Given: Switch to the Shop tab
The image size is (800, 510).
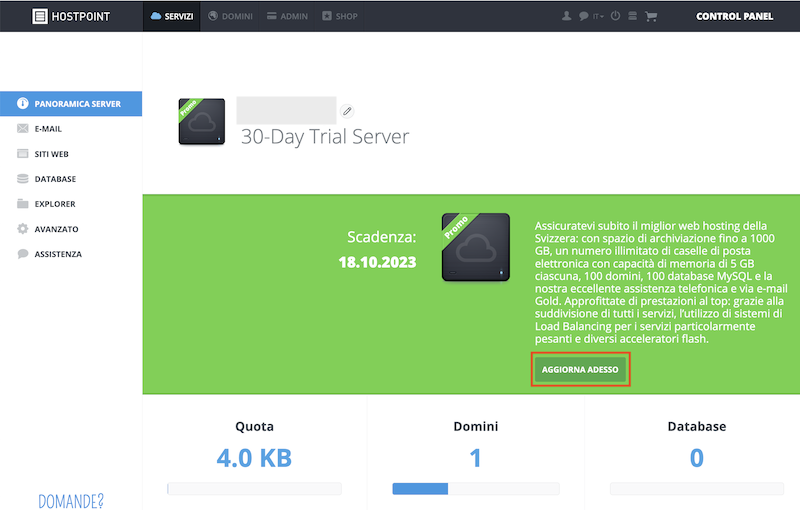Looking at the screenshot, I should pyautogui.click(x=340, y=16).
